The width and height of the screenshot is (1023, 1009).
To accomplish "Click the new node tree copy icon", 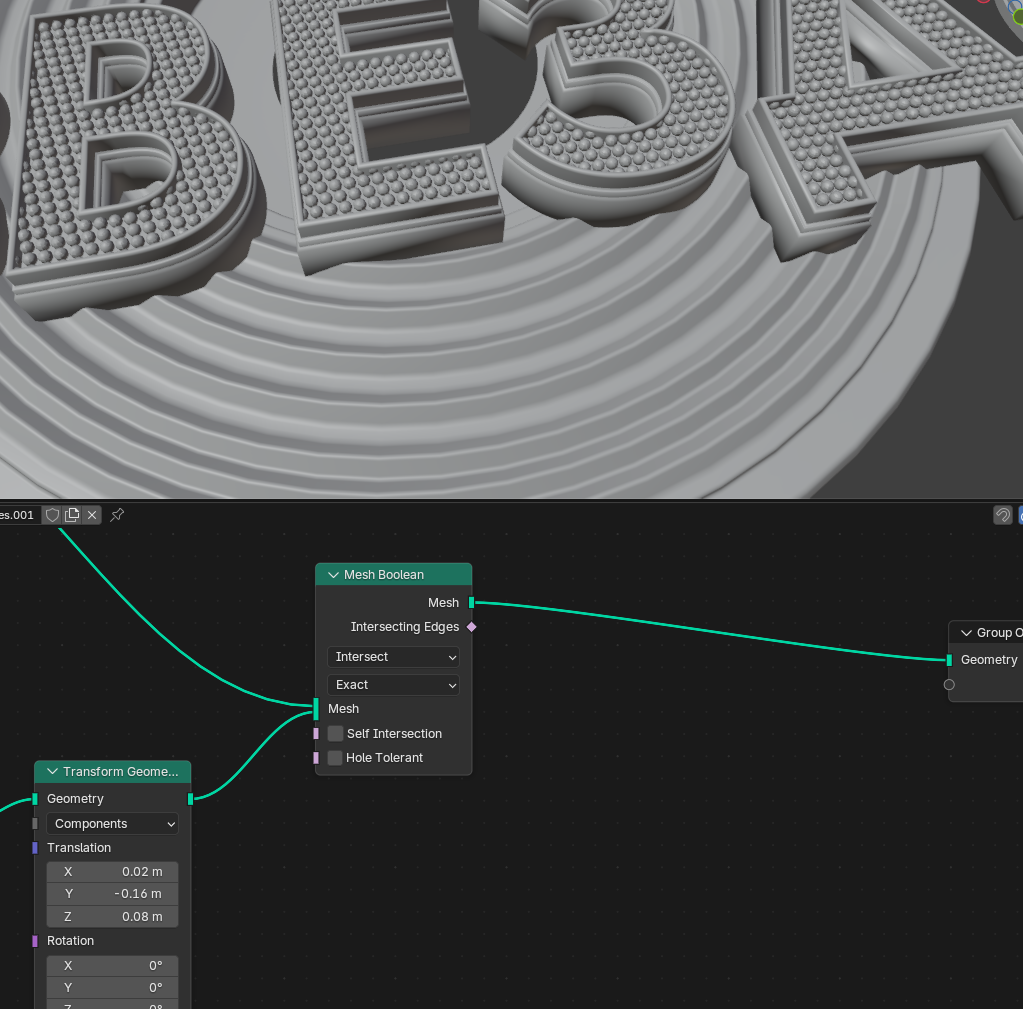I will pos(72,515).
